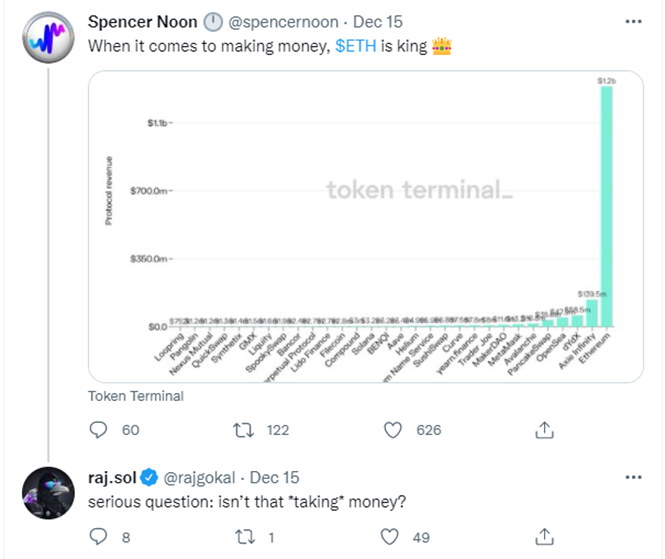665x559 pixels.
Task: Share raj.sol's reply using share icon
Action: coord(545,537)
